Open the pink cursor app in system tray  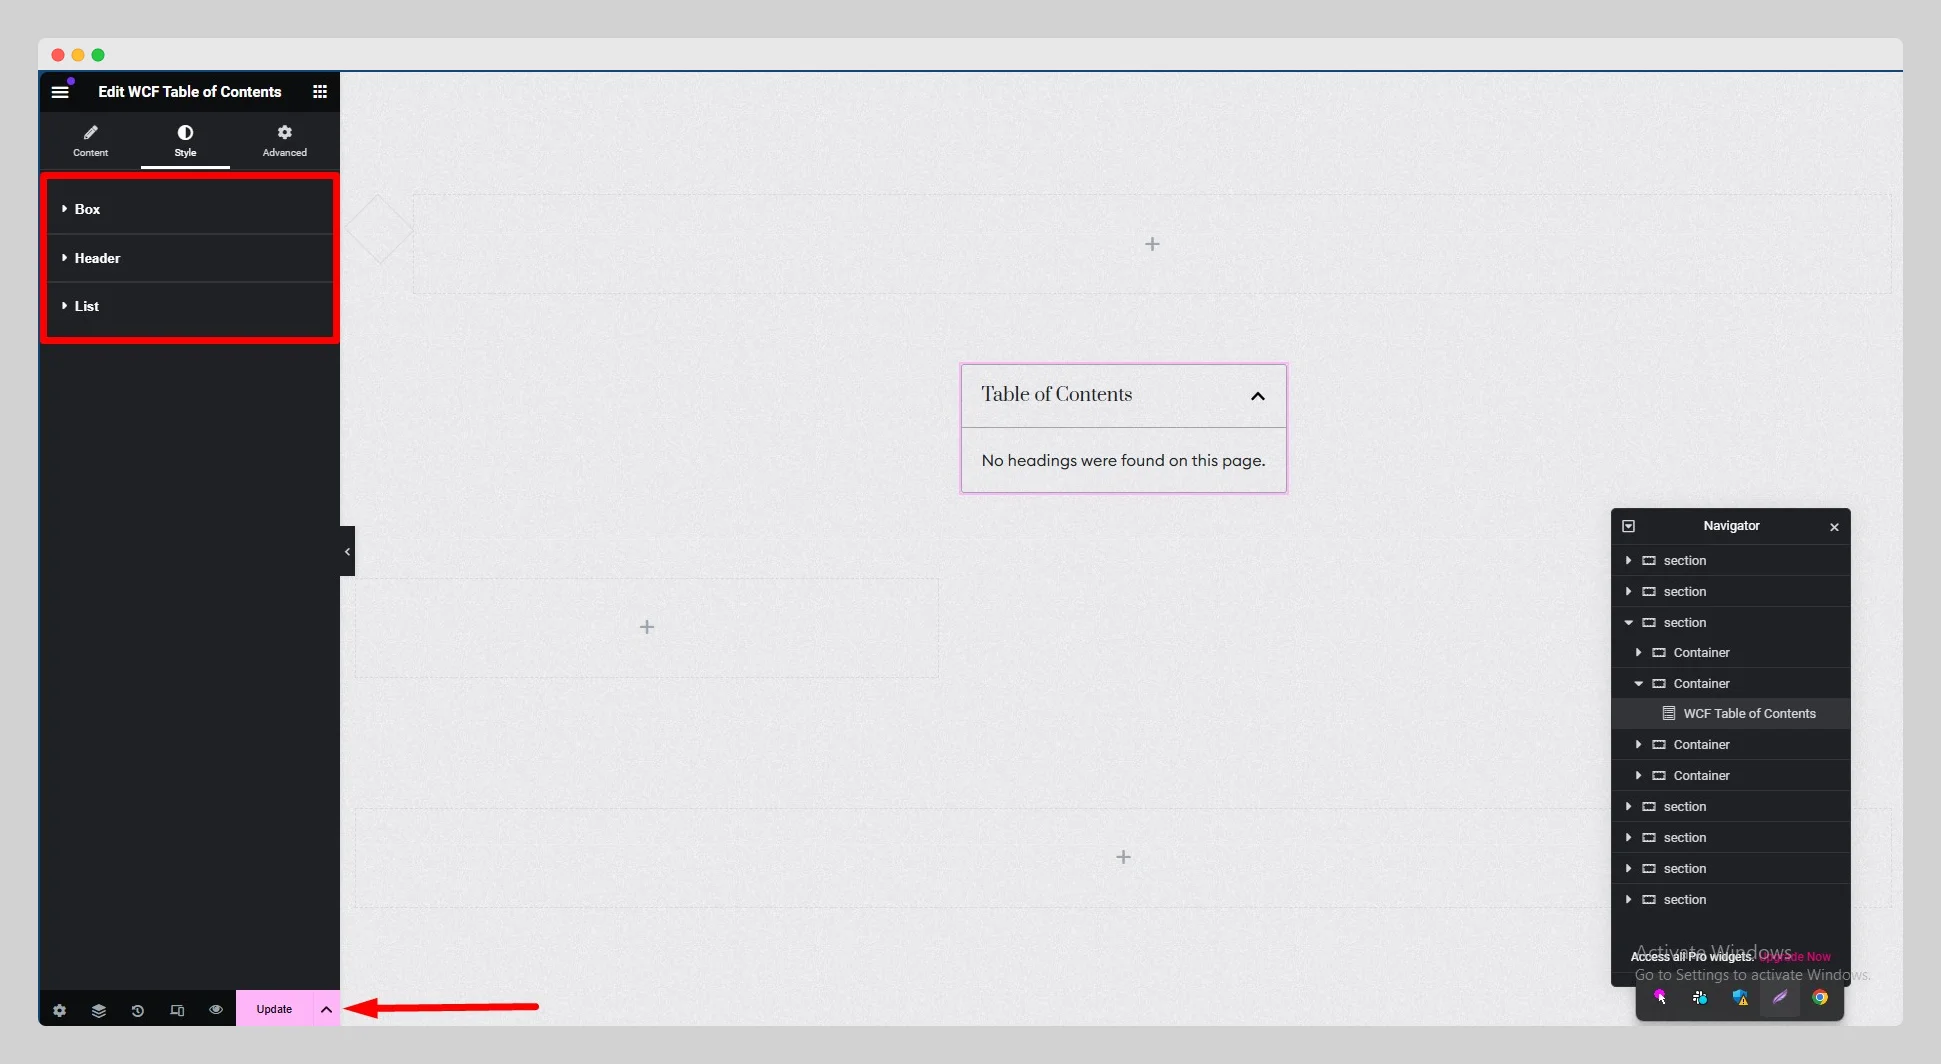pyautogui.click(x=1660, y=997)
